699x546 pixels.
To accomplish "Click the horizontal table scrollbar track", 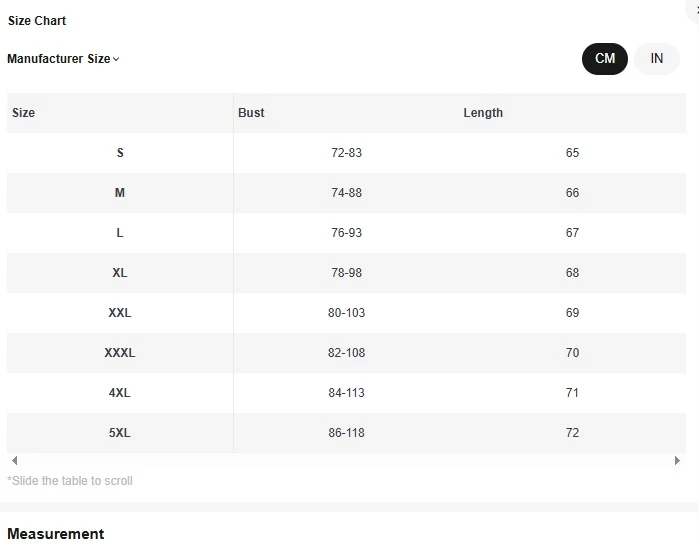I will click(346, 461).
